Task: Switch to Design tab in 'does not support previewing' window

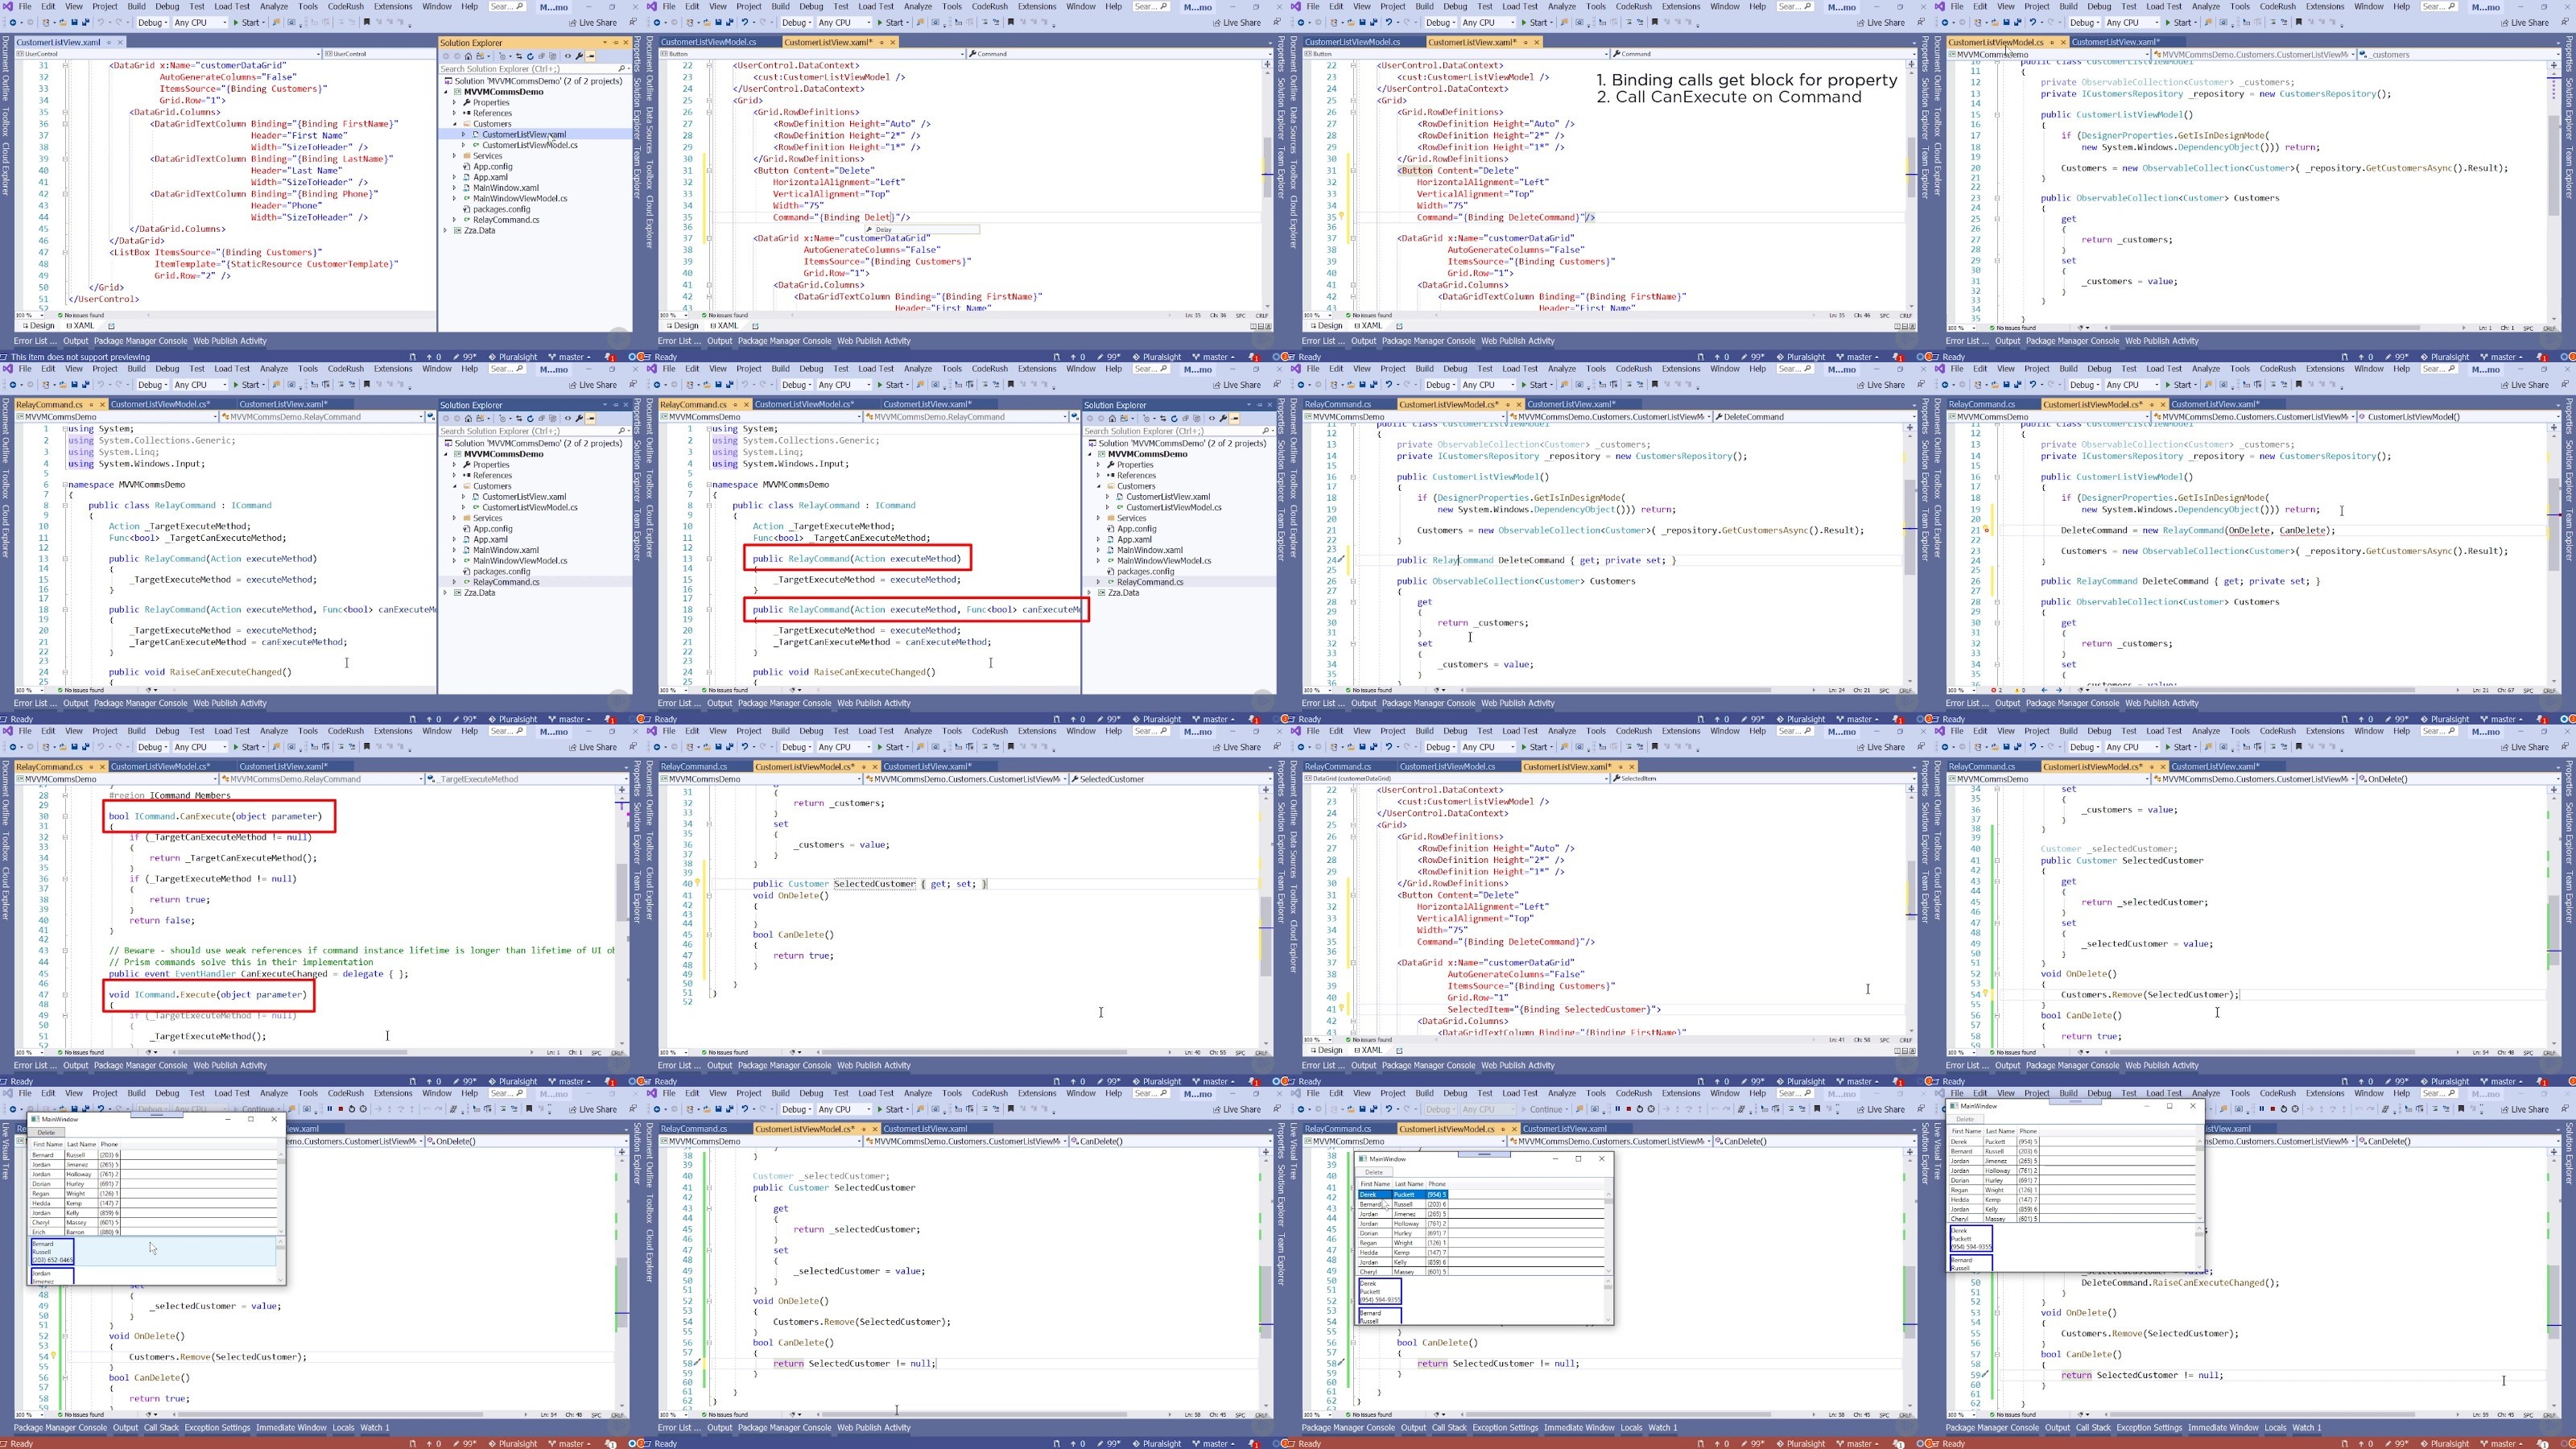Action: click(x=39, y=326)
